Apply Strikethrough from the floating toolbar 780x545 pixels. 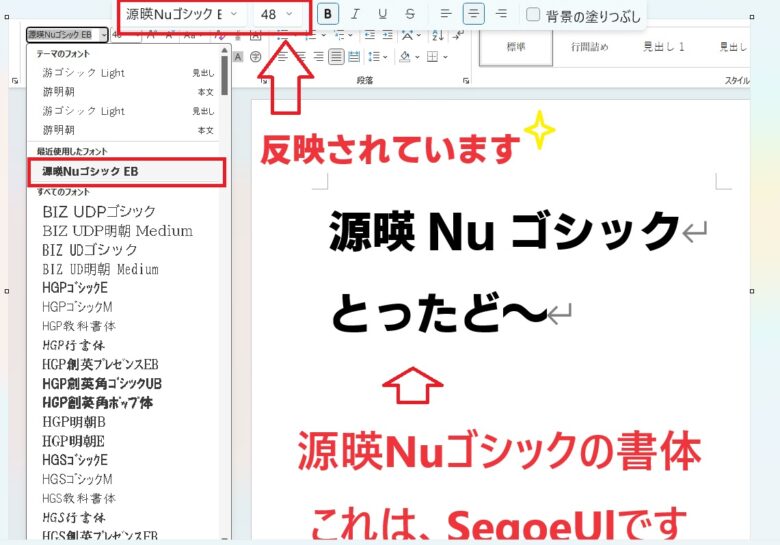pyautogui.click(x=410, y=14)
